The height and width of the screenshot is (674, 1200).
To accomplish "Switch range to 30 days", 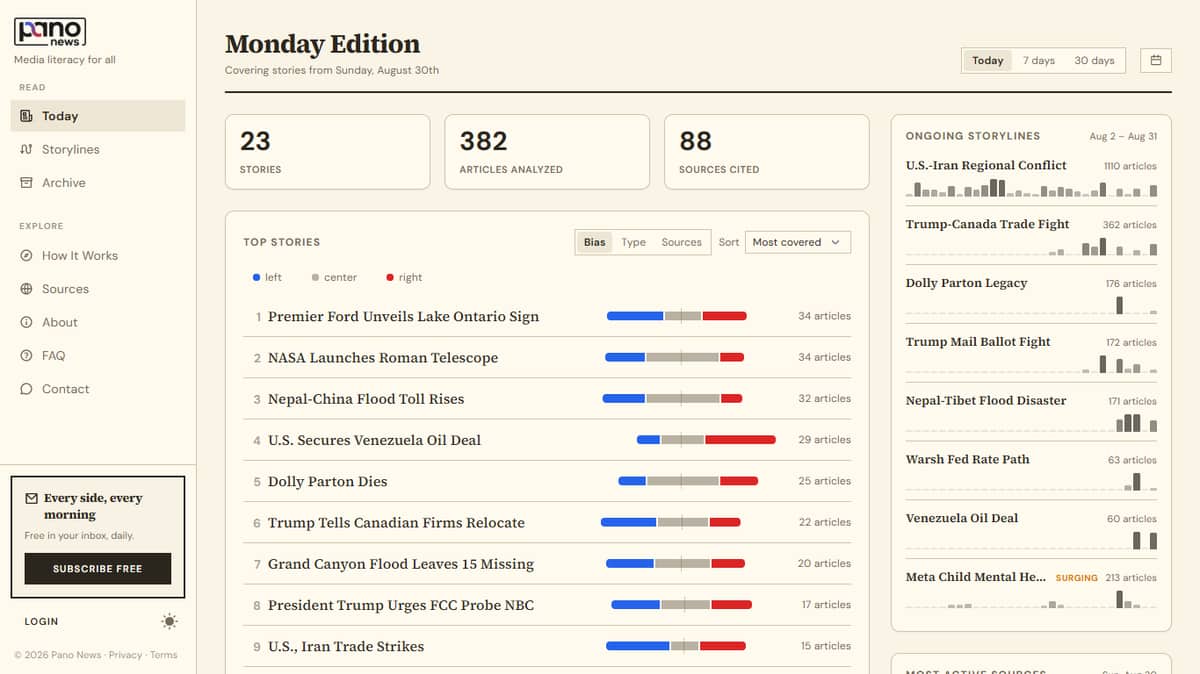I will pyautogui.click(x=1094, y=60).
